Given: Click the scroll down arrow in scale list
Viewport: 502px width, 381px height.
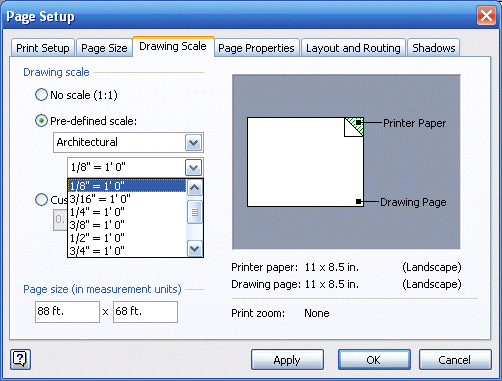Looking at the screenshot, I should click(x=195, y=248).
